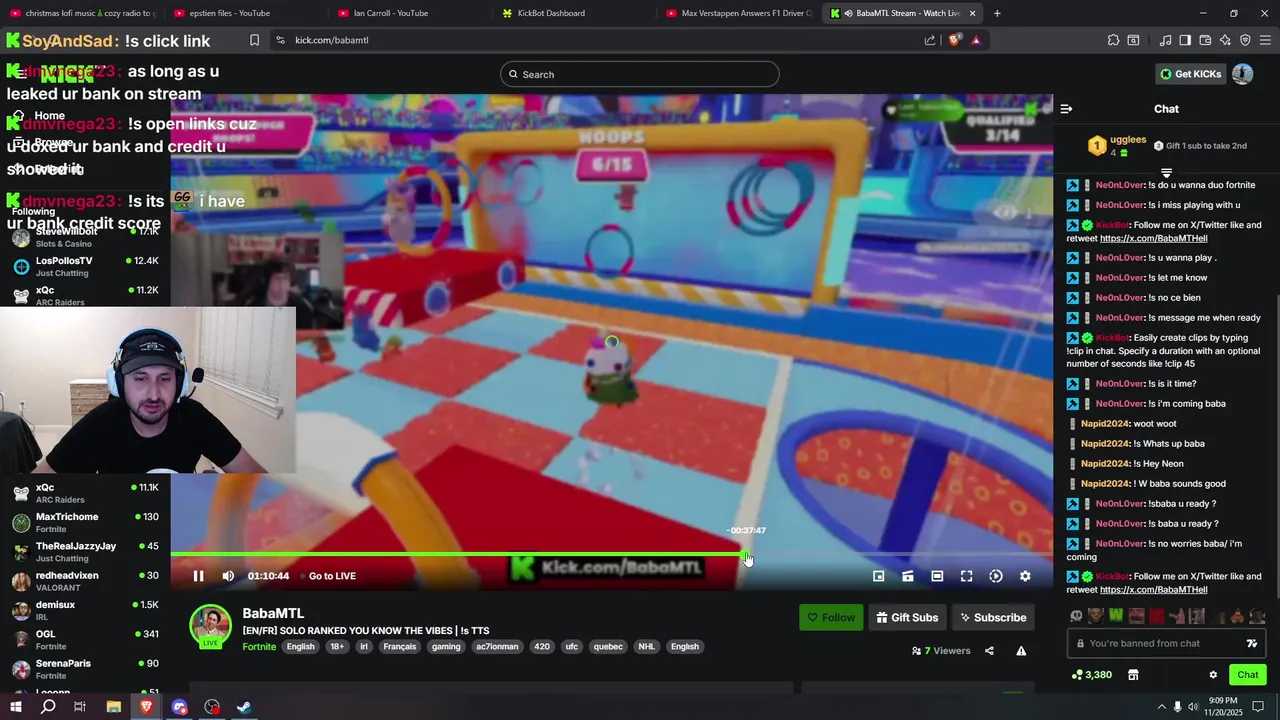Screen dimensions: 1280x720
Task: Open Brave Rewards triangle icon
Action: pos(976,40)
